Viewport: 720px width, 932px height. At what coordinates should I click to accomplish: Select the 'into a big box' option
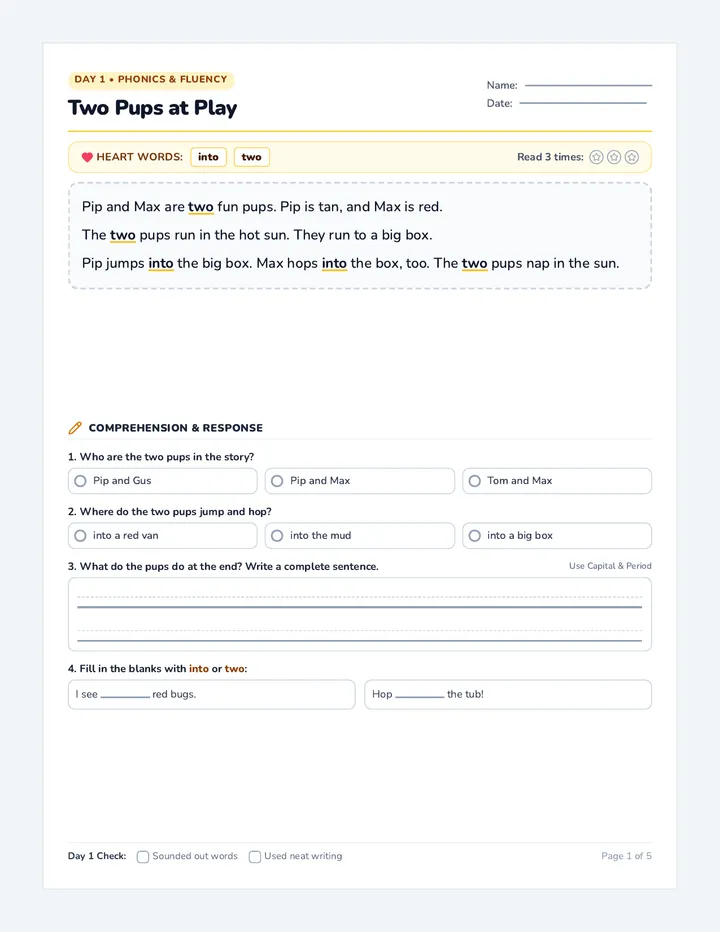click(x=557, y=536)
